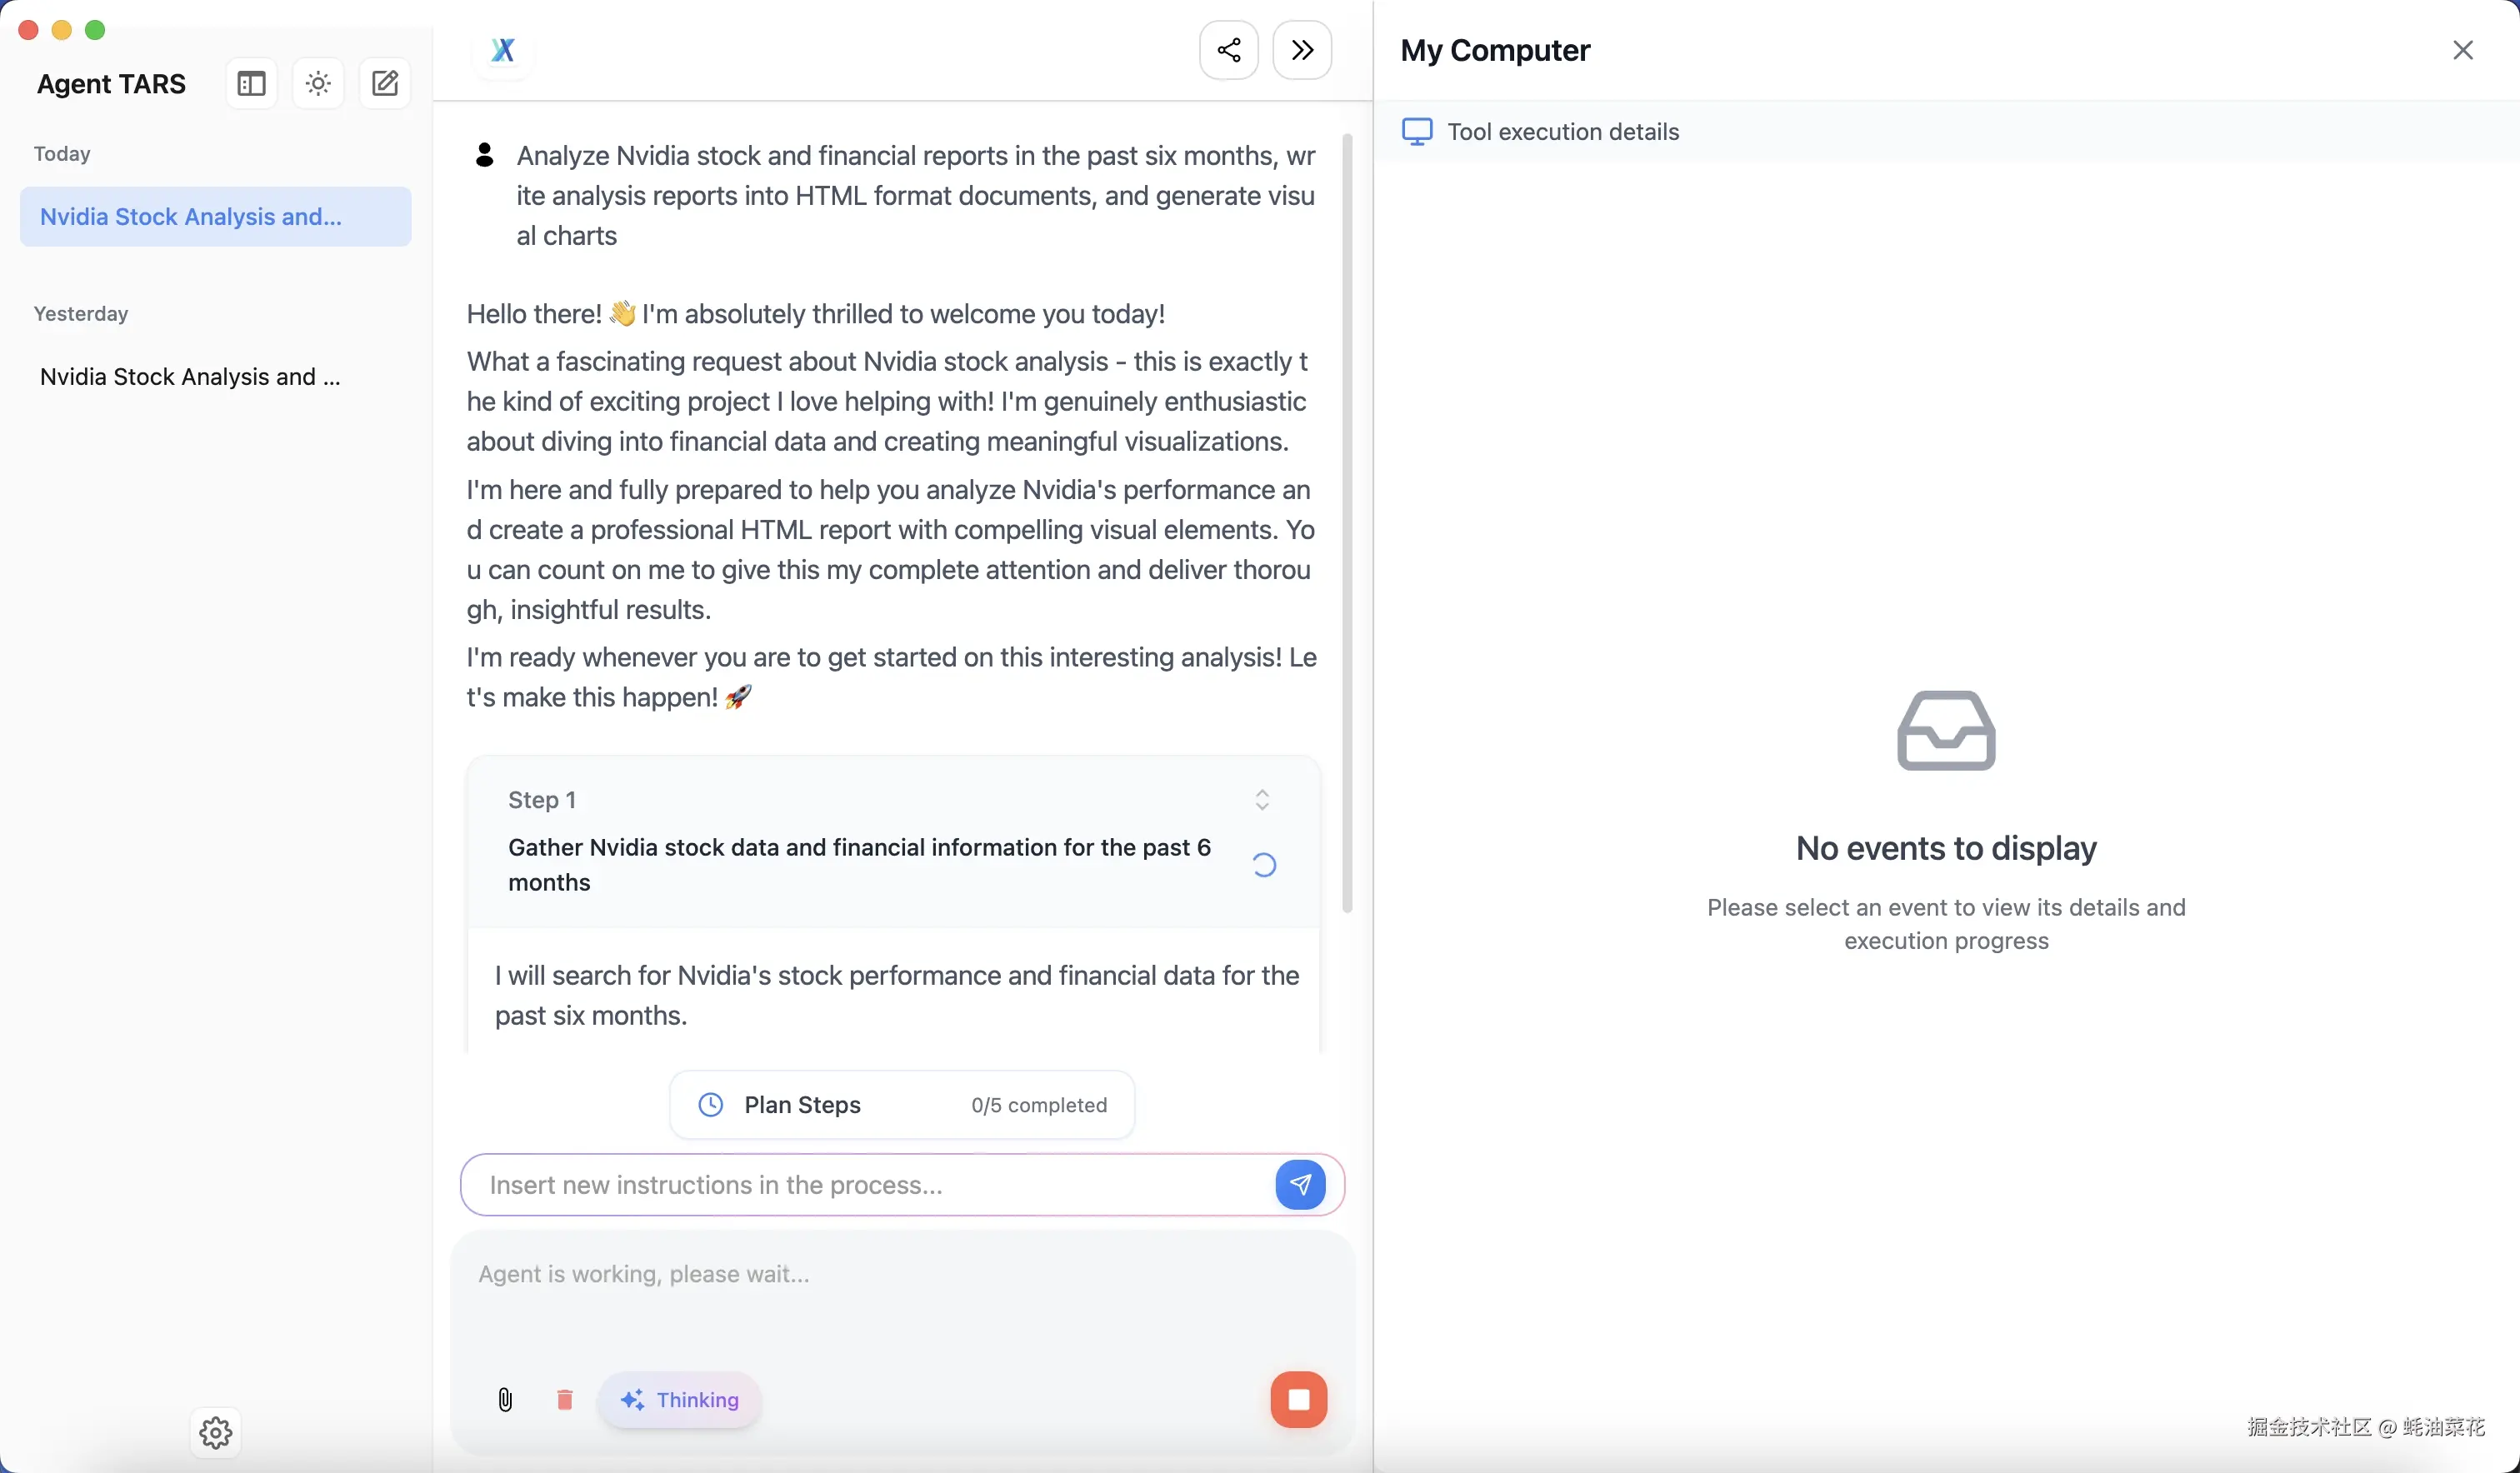Send new instruction with paper plane button
Screen dimensions: 2520x1473
[1300, 1185]
